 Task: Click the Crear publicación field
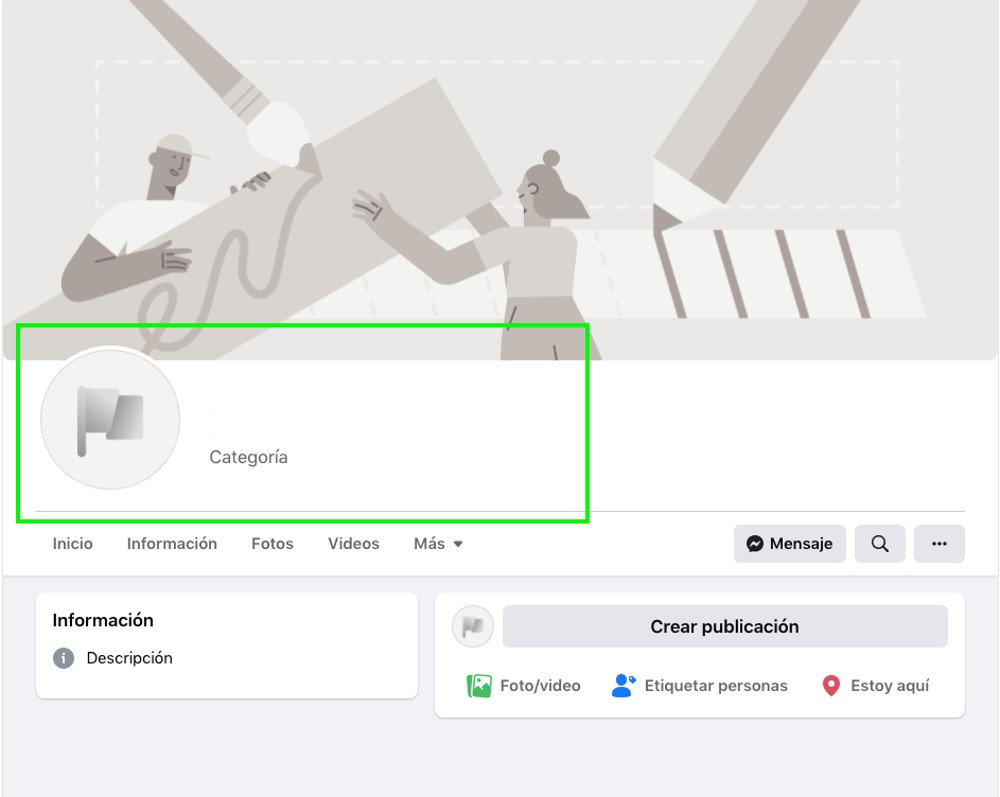click(x=724, y=627)
